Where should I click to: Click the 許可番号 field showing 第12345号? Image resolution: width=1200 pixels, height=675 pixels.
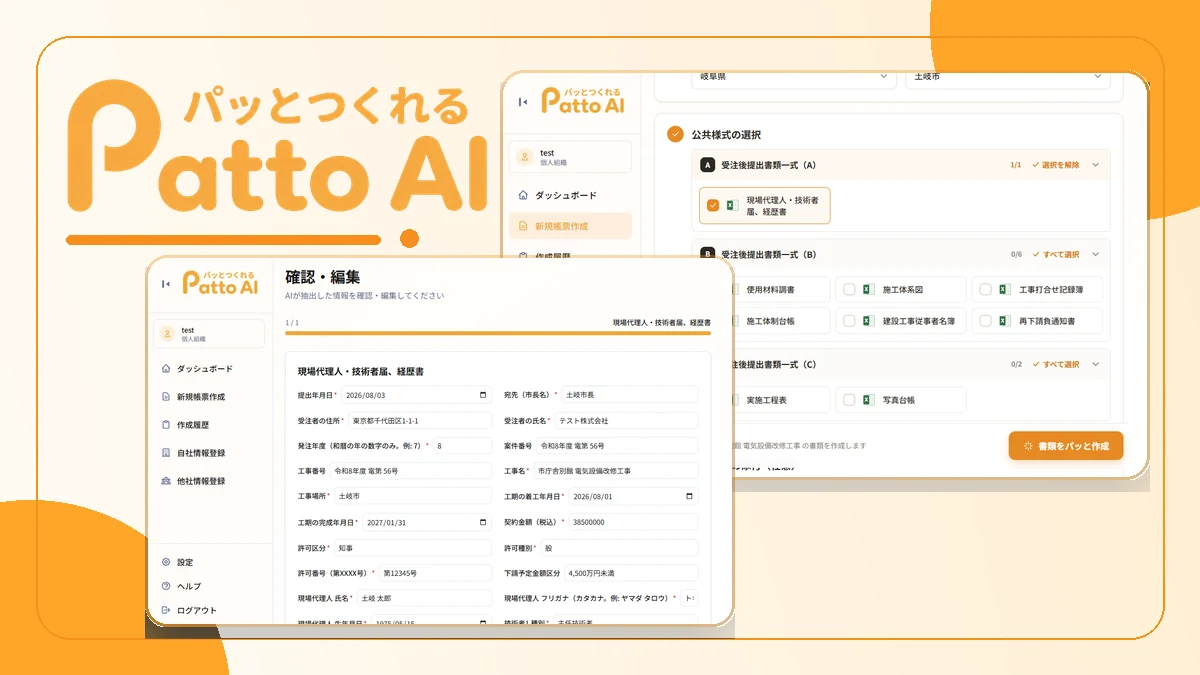click(x=435, y=574)
